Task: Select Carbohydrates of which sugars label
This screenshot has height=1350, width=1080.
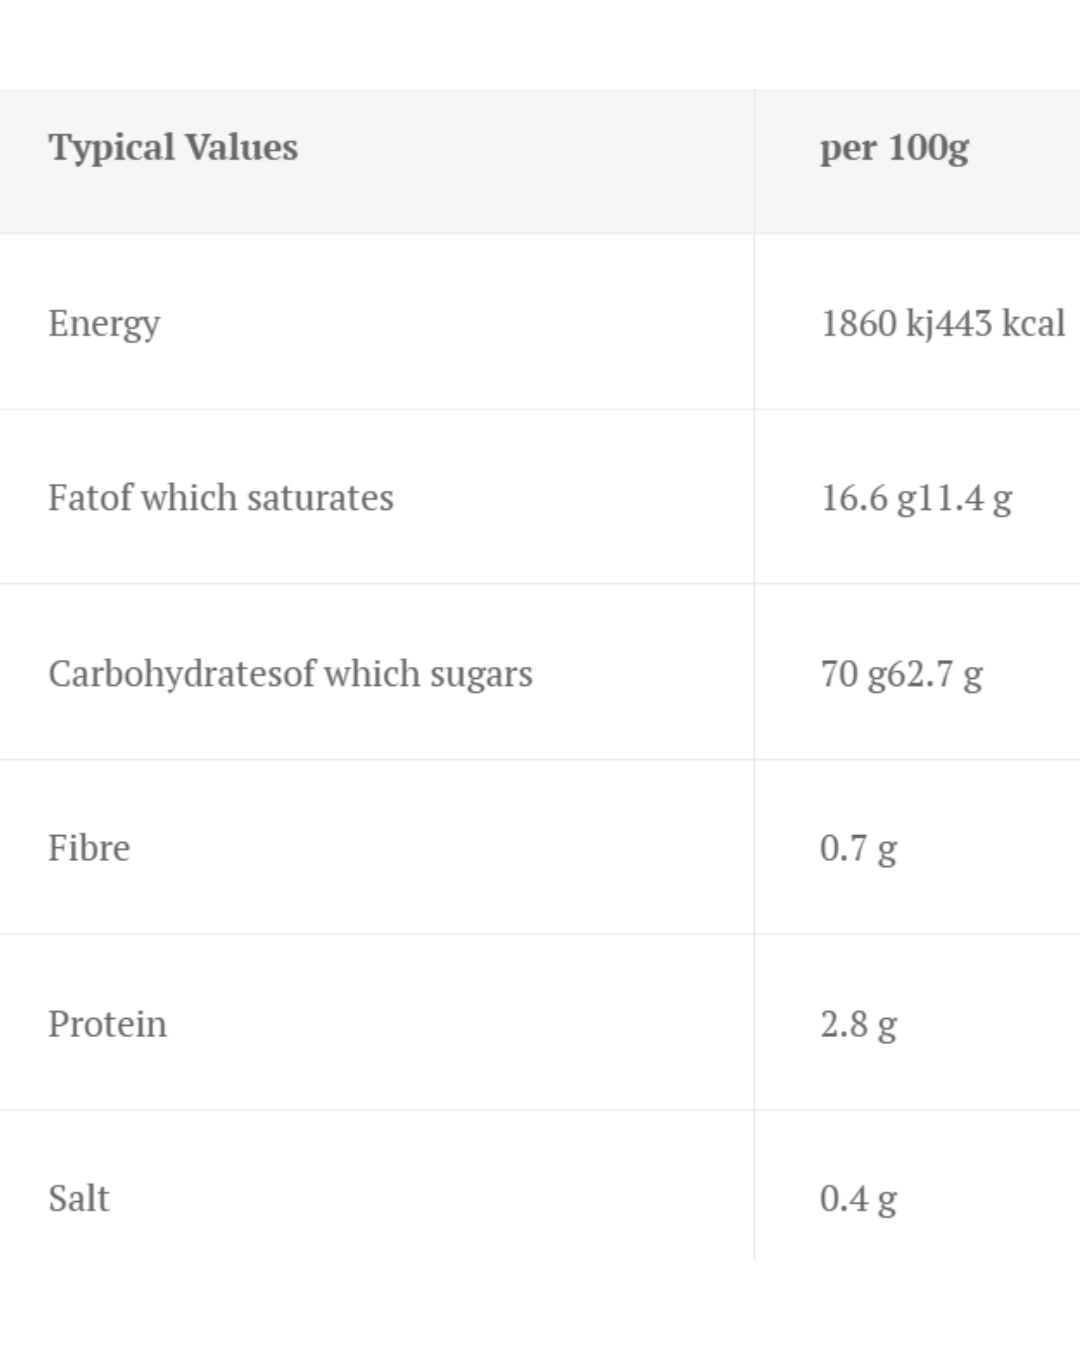Action: click(290, 673)
